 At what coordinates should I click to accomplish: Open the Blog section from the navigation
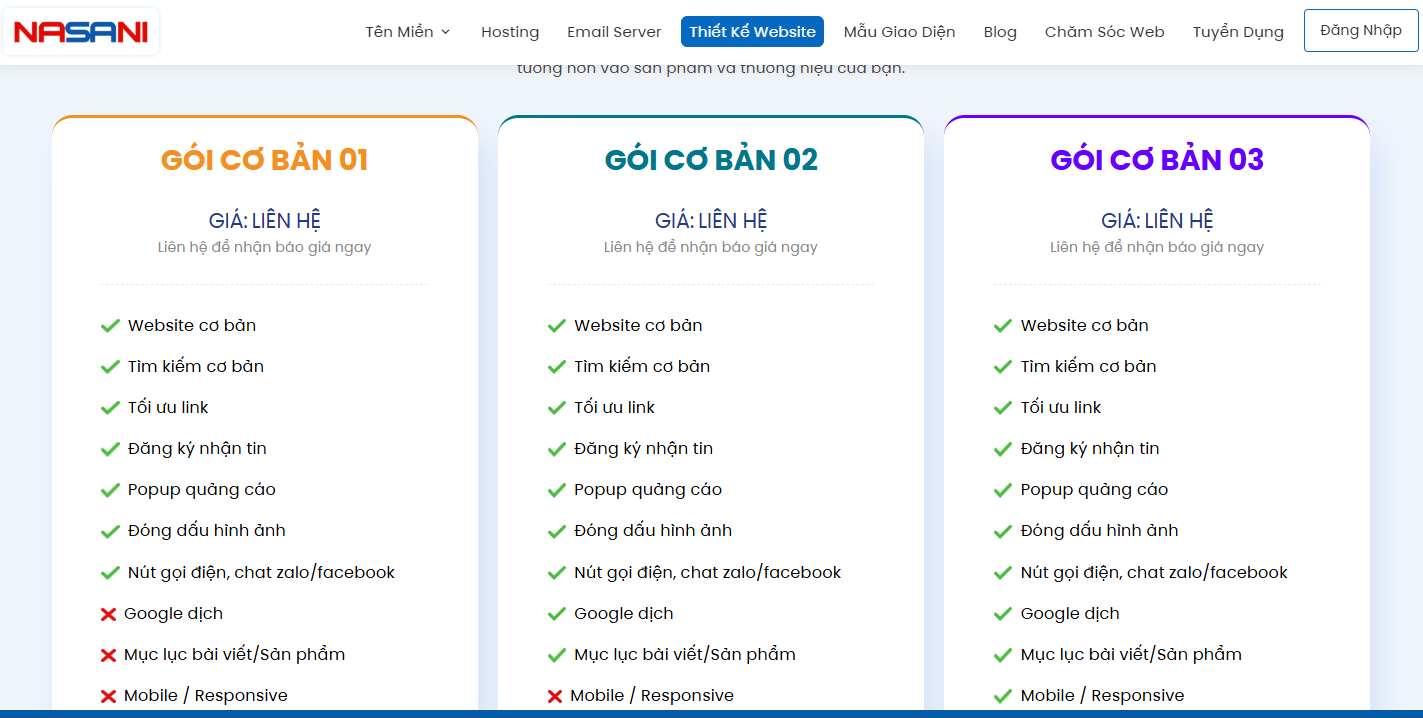coord(999,31)
